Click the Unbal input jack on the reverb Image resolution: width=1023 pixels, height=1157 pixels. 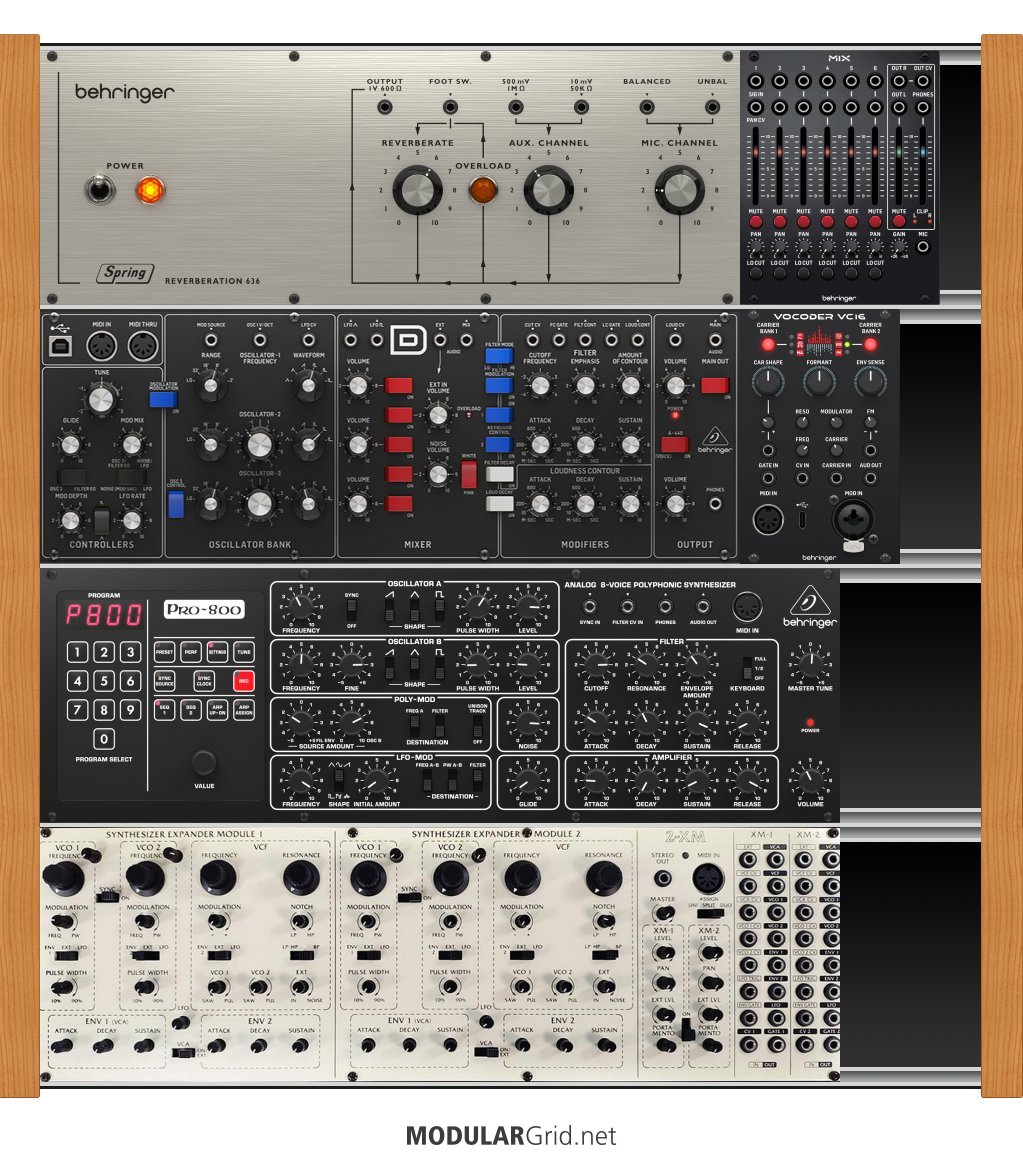point(712,107)
